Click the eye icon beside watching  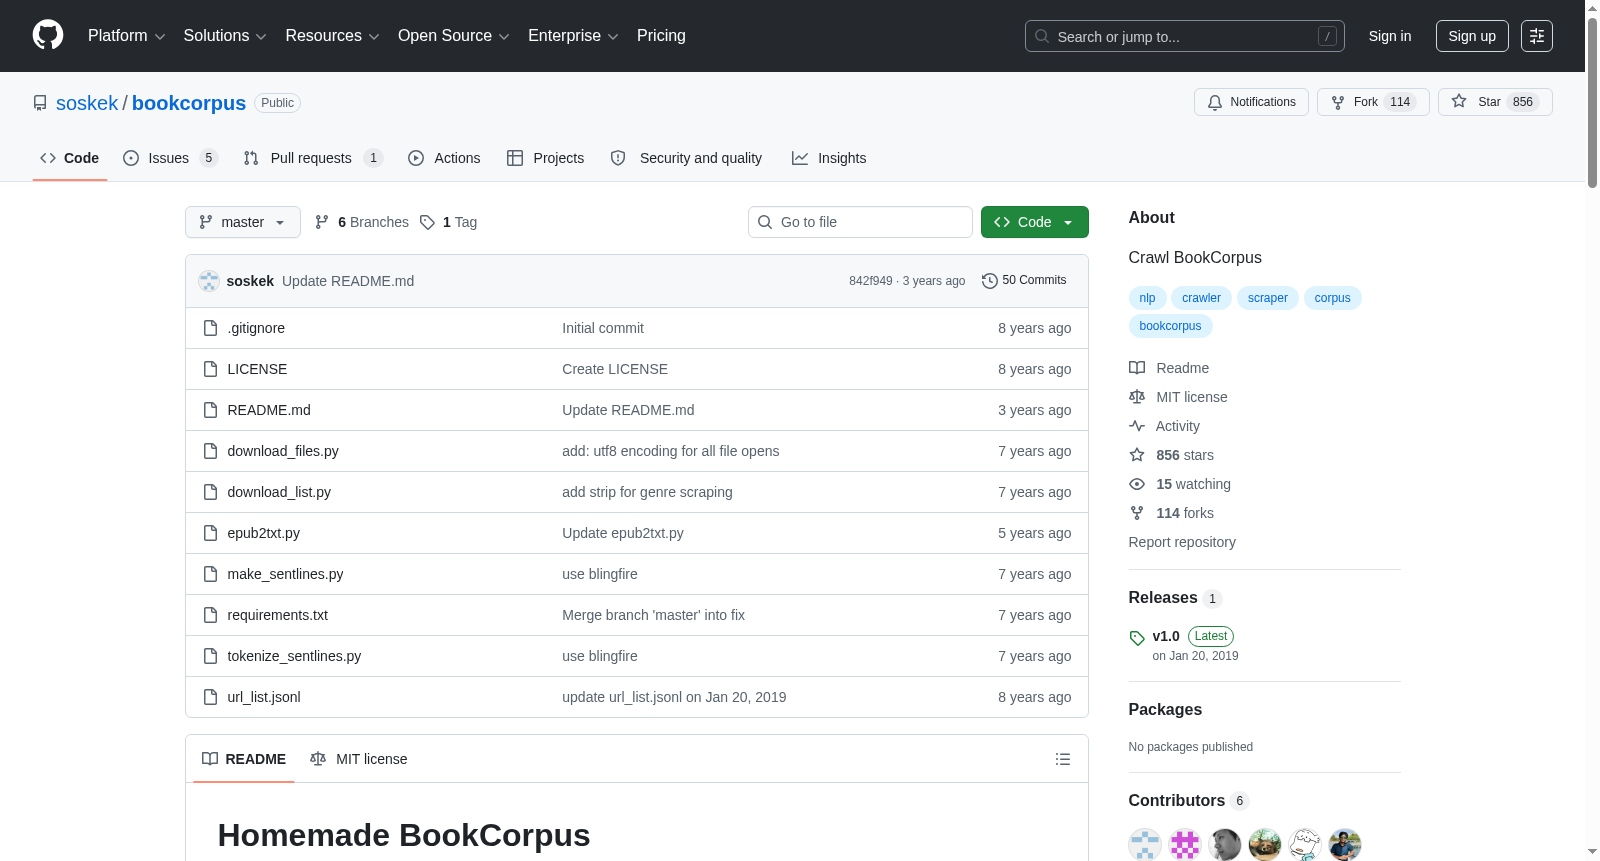pyautogui.click(x=1137, y=484)
